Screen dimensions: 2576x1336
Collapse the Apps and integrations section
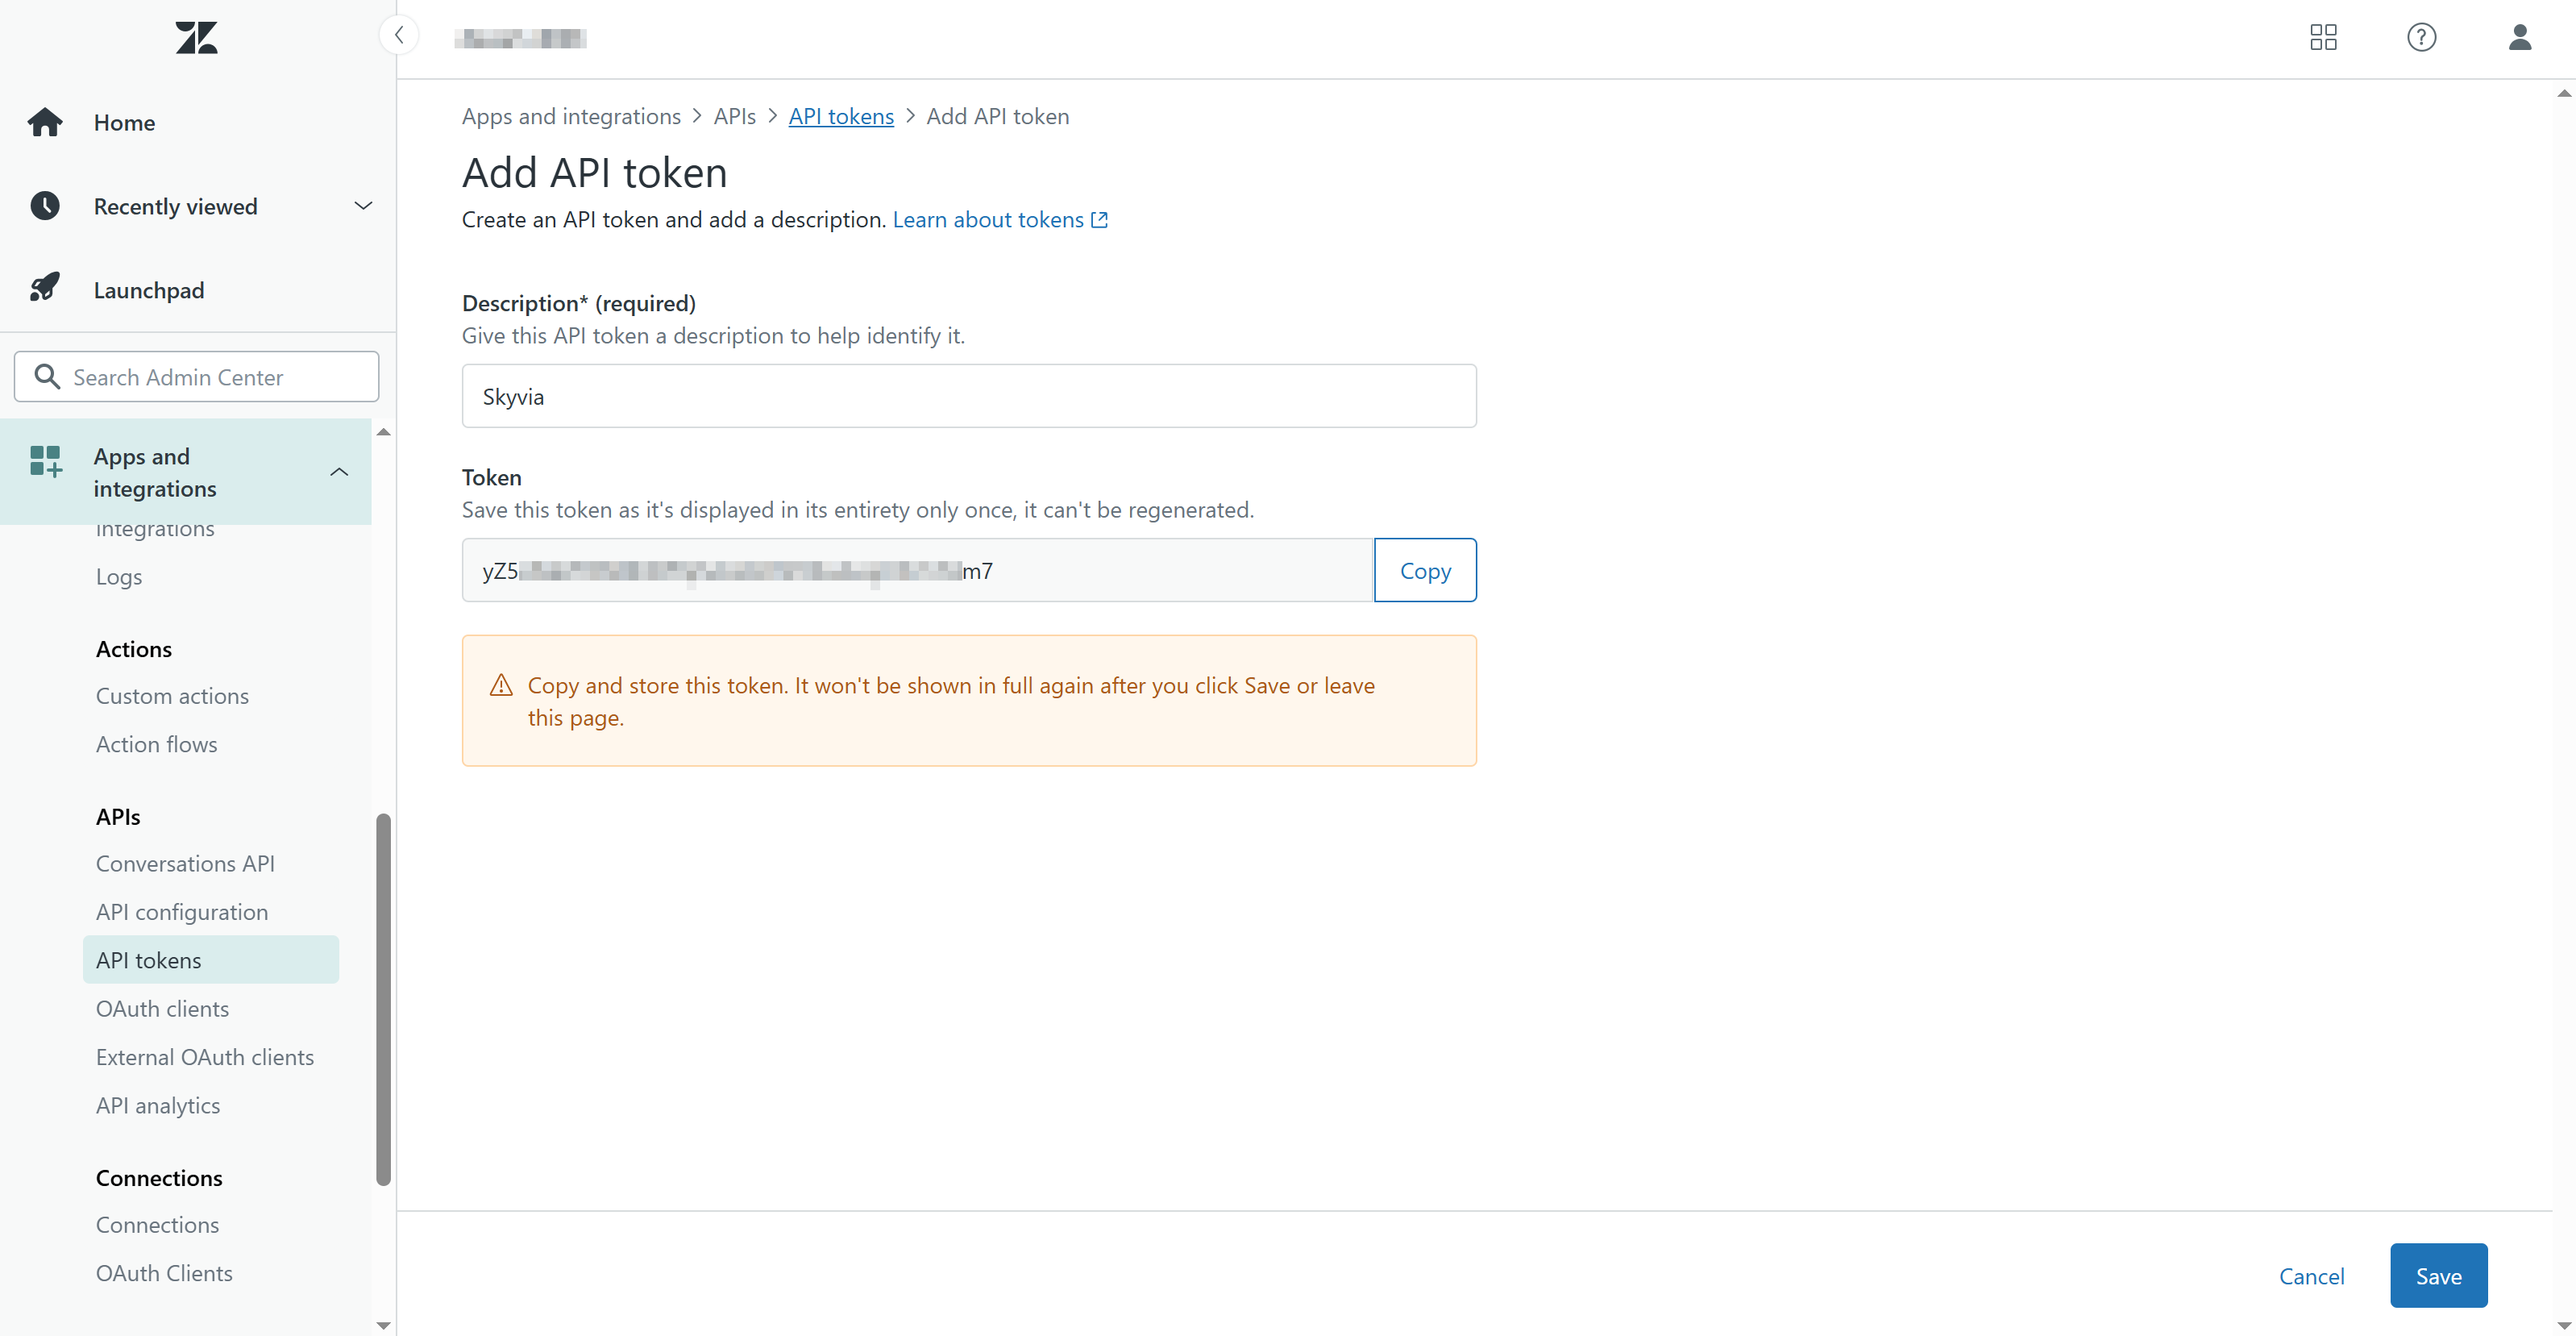point(339,472)
